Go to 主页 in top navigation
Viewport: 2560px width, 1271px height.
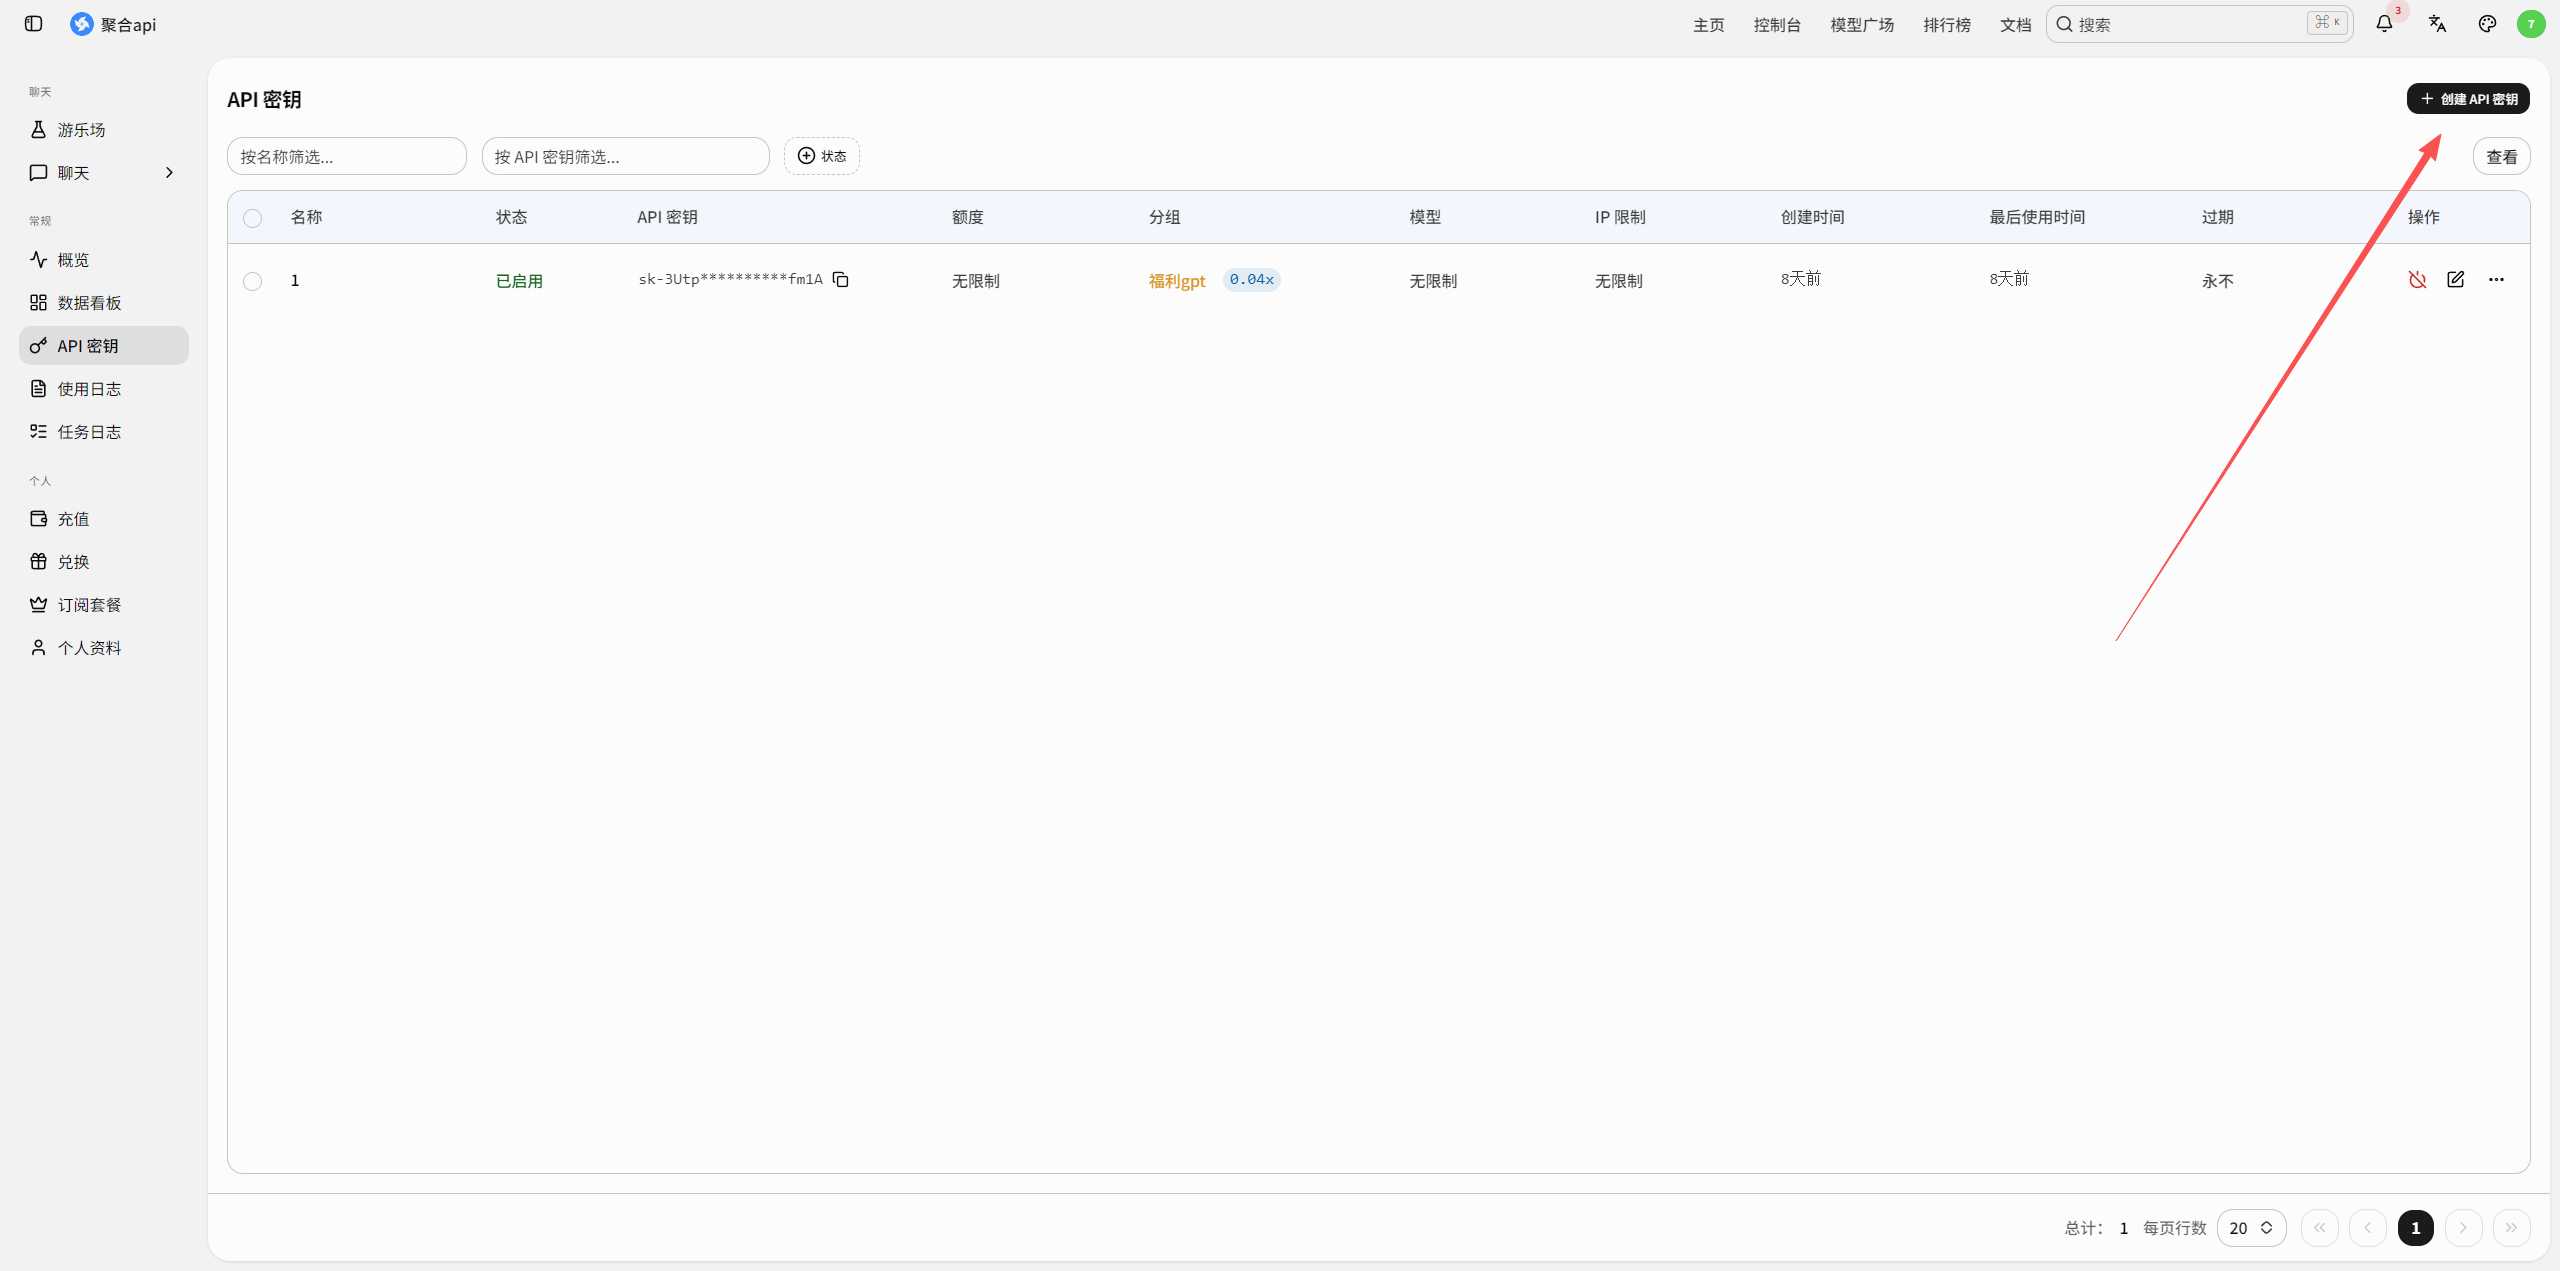[1708, 25]
